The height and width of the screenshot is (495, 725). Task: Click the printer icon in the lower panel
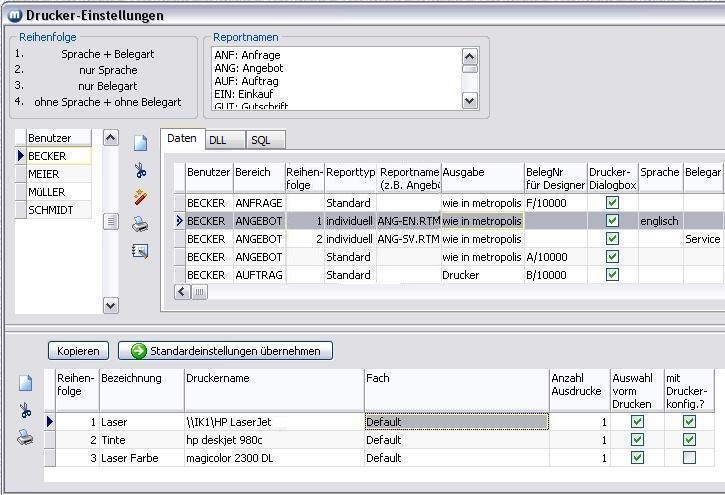tap(25, 436)
